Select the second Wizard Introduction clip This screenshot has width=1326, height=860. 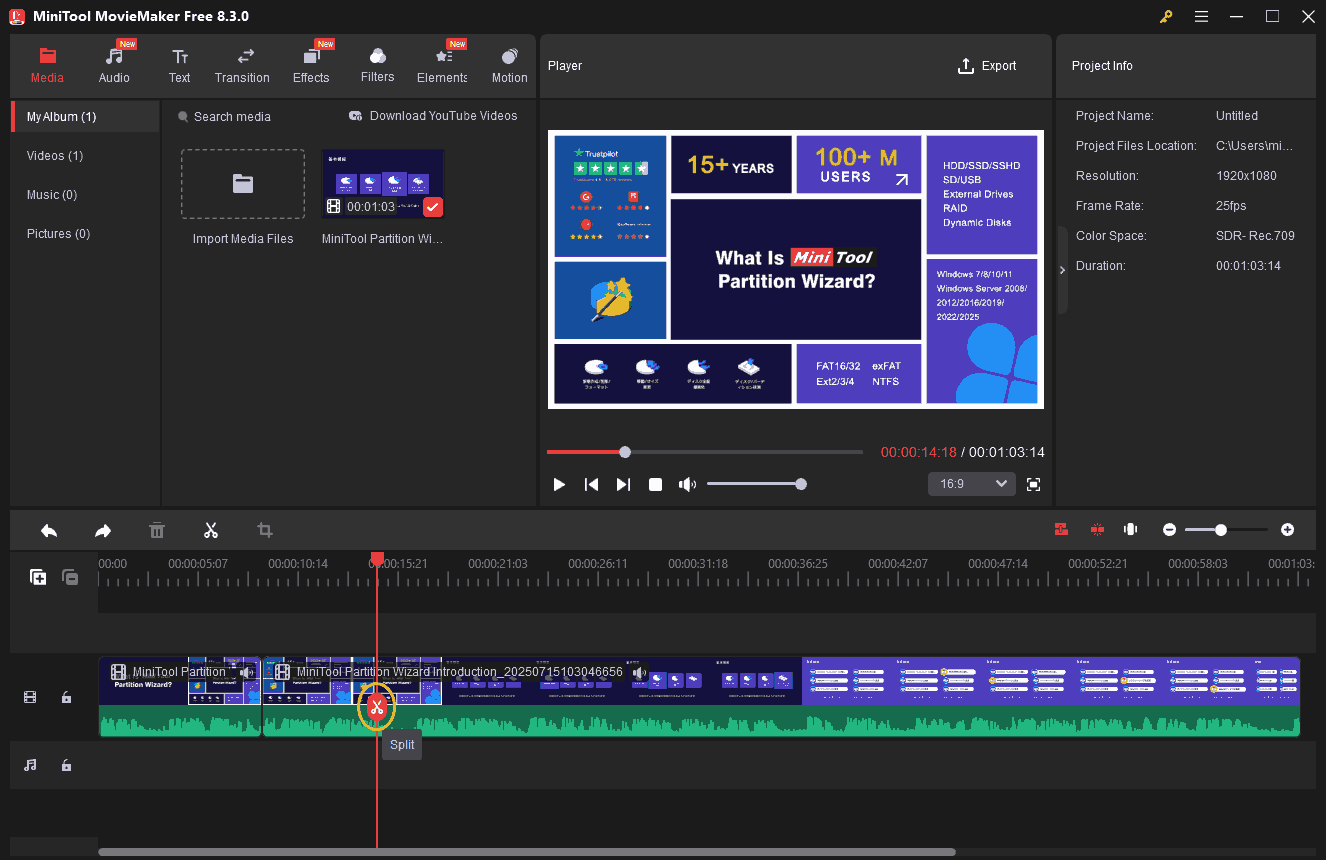pos(780,697)
